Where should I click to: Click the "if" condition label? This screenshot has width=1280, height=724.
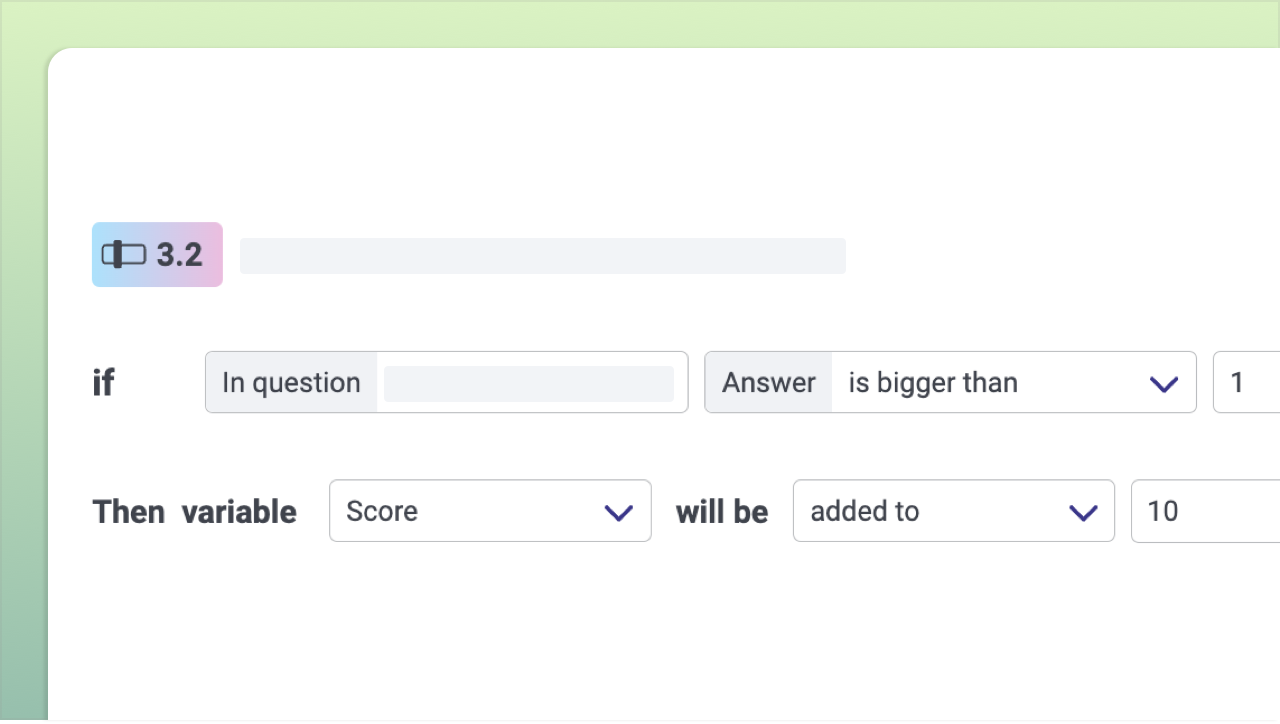pos(103,383)
